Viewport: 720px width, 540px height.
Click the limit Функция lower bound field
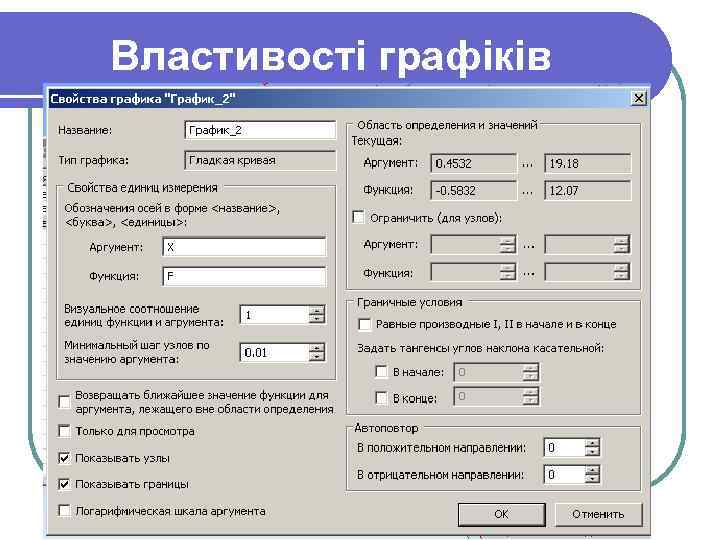click(x=465, y=272)
